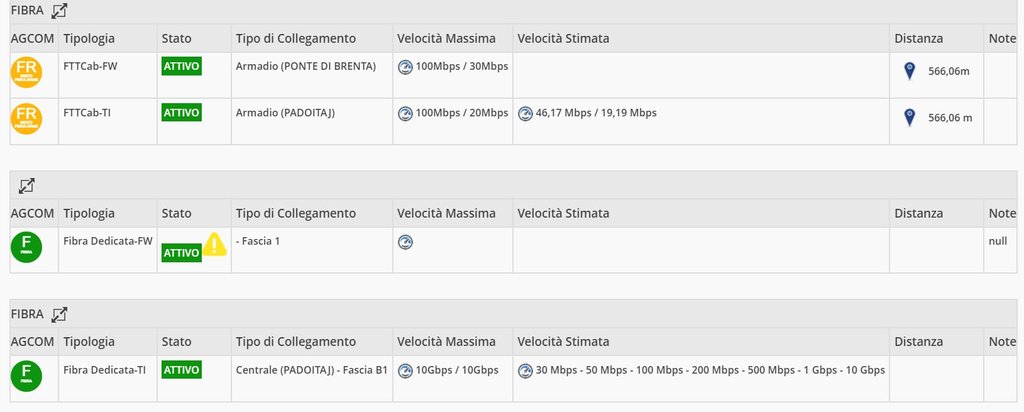Screen dimensions: 1024x412
Task: Click the map pin icon in FTTCab-FW row
Action: click(x=909, y=71)
